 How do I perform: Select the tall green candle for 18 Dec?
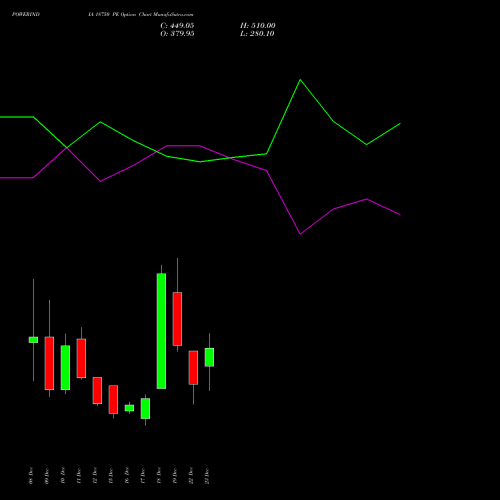coord(161,331)
